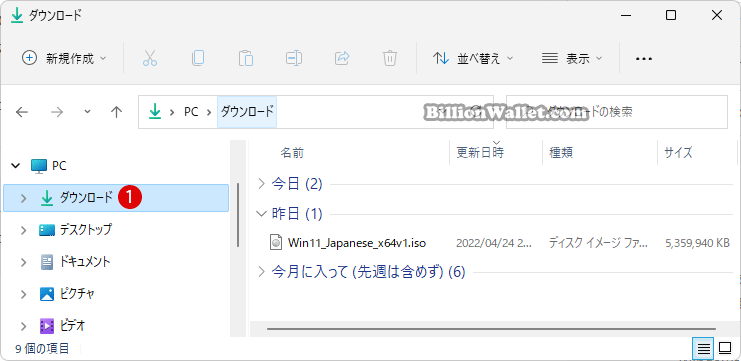Switch to large icons view toggle

pyautogui.click(x=724, y=349)
